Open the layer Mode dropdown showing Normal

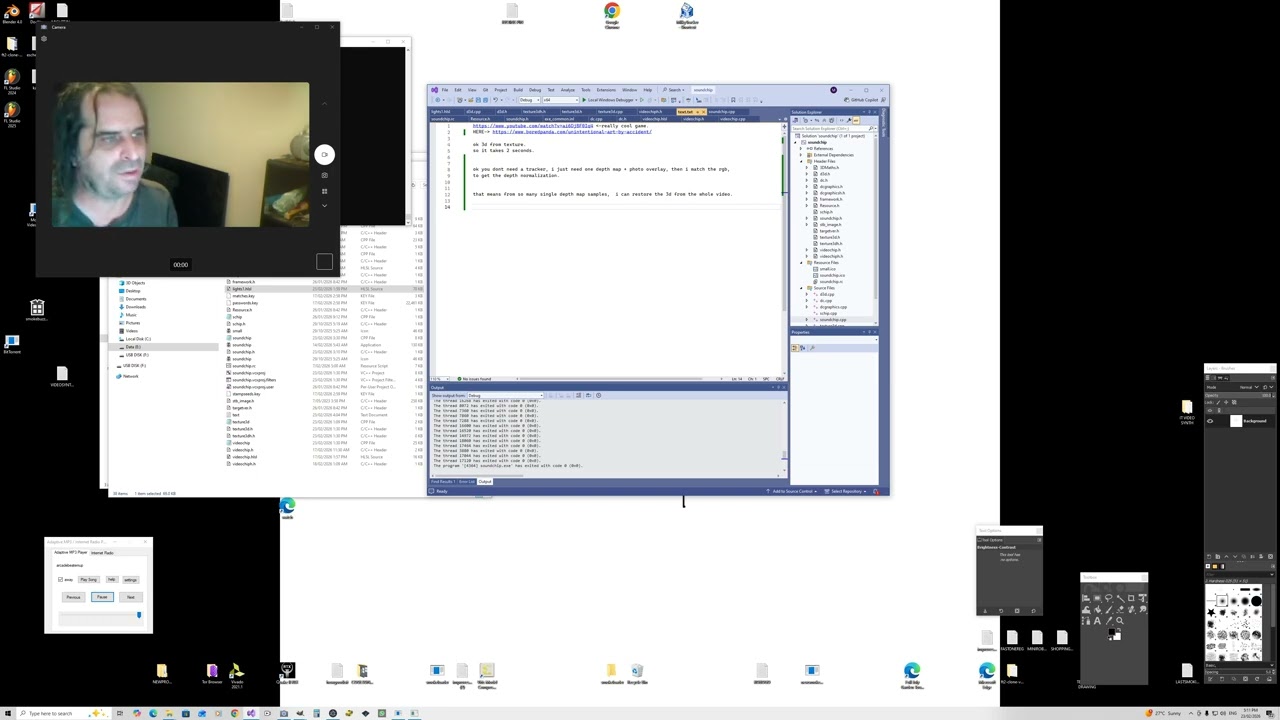click(x=1249, y=387)
